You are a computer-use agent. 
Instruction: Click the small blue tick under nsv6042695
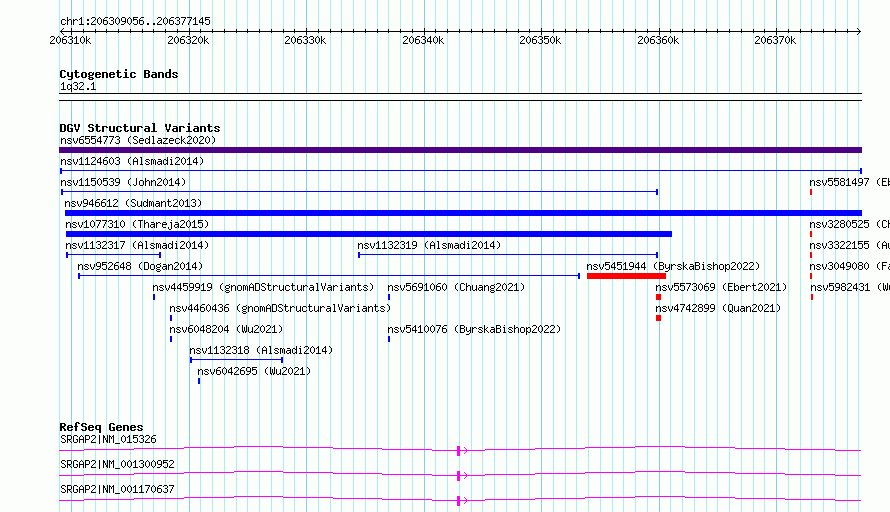point(199,381)
